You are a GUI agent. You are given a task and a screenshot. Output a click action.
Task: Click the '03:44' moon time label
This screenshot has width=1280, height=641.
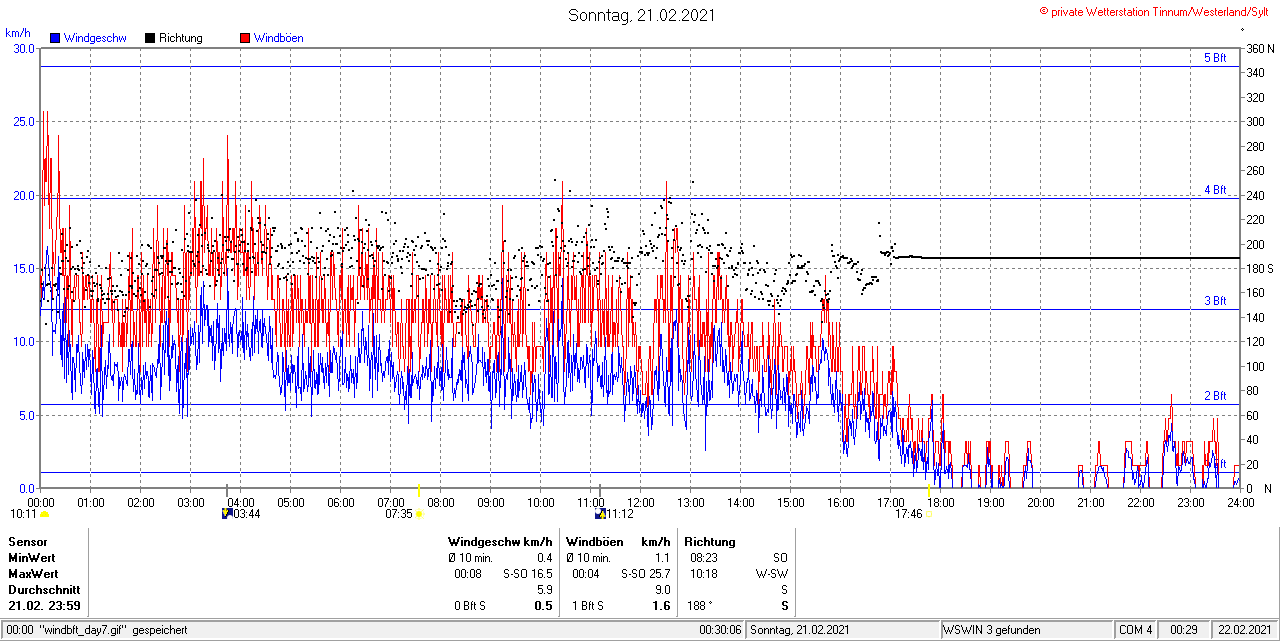pos(247,514)
